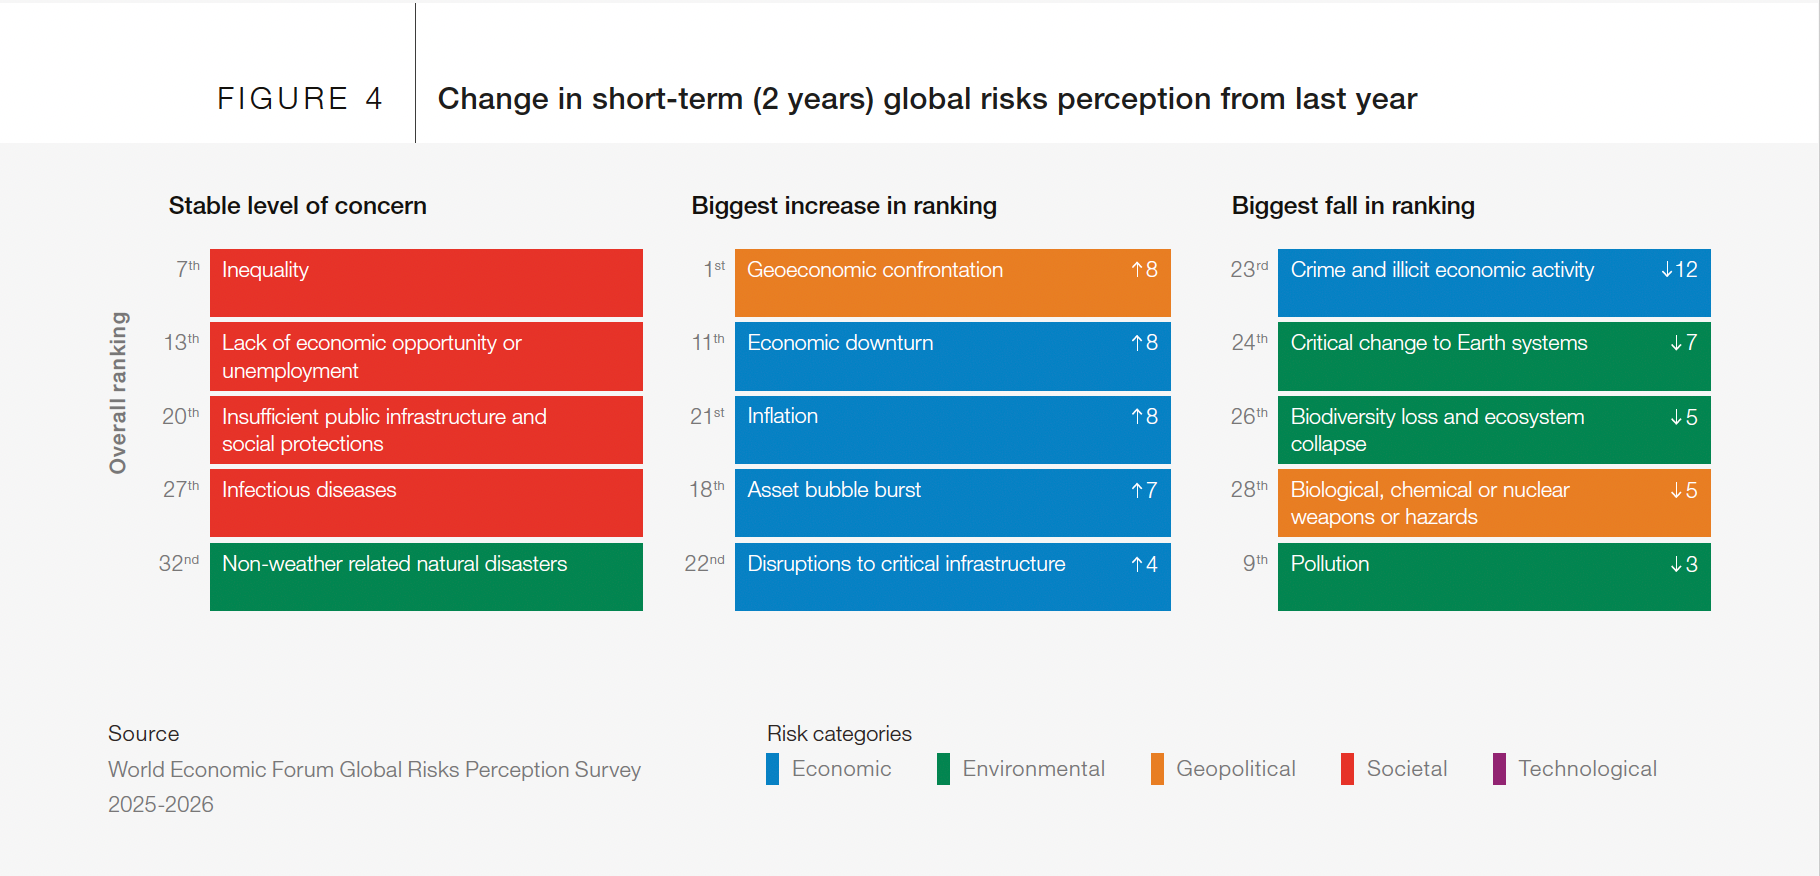Select the Non-weather related natural disasters bar
1820x876 pixels.
[426, 577]
